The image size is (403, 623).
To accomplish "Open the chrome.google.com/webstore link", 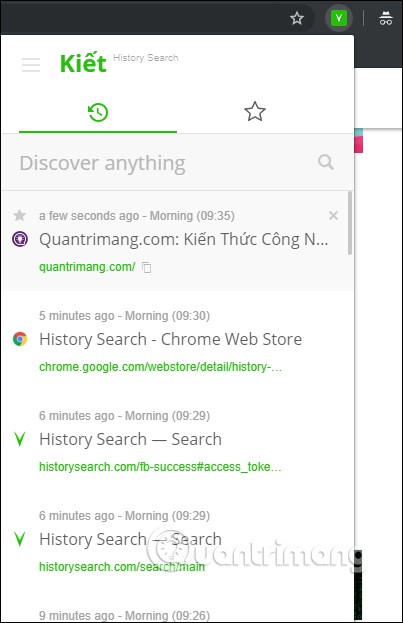I will pyautogui.click(x=161, y=367).
